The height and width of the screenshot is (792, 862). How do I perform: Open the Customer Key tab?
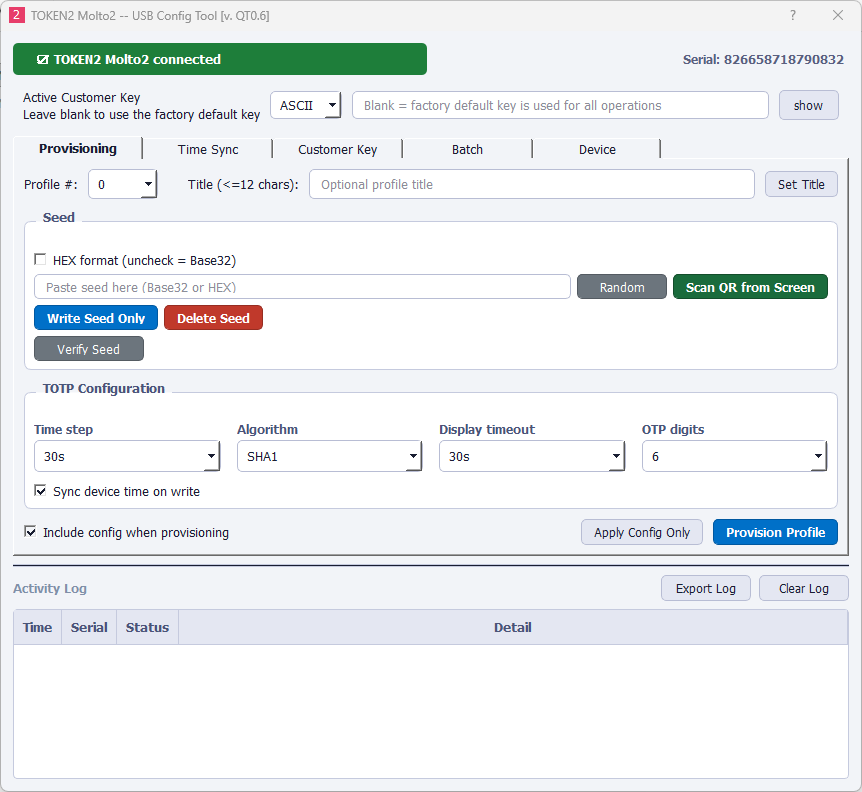coord(338,149)
